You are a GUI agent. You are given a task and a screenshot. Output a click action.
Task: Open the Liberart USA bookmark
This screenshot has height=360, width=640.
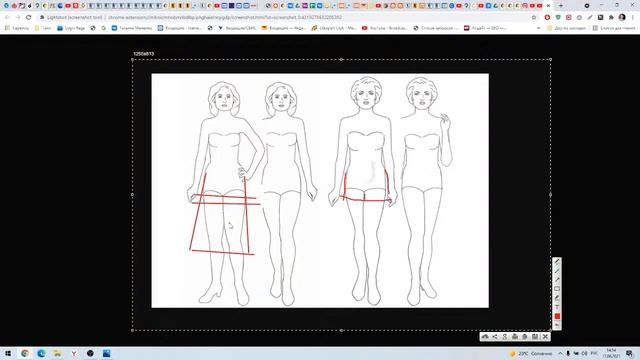point(333,28)
